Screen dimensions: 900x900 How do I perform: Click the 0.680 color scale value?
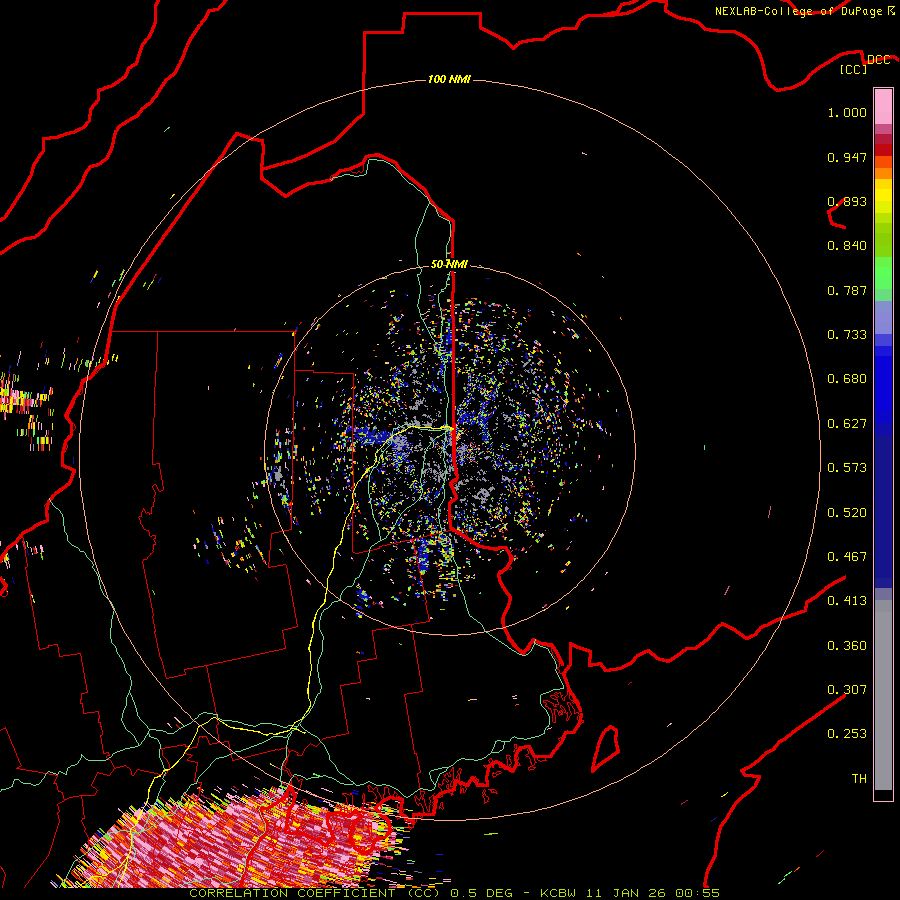pyautogui.click(x=847, y=379)
